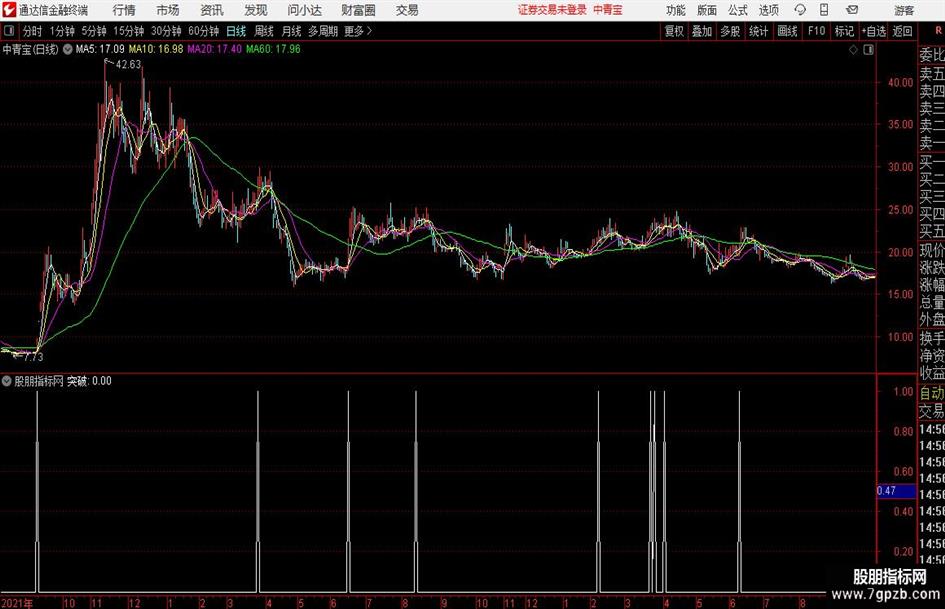Viewport: 945px width, 609px height.
Task: Open the 公式 formula menu
Action: [738, 10]
